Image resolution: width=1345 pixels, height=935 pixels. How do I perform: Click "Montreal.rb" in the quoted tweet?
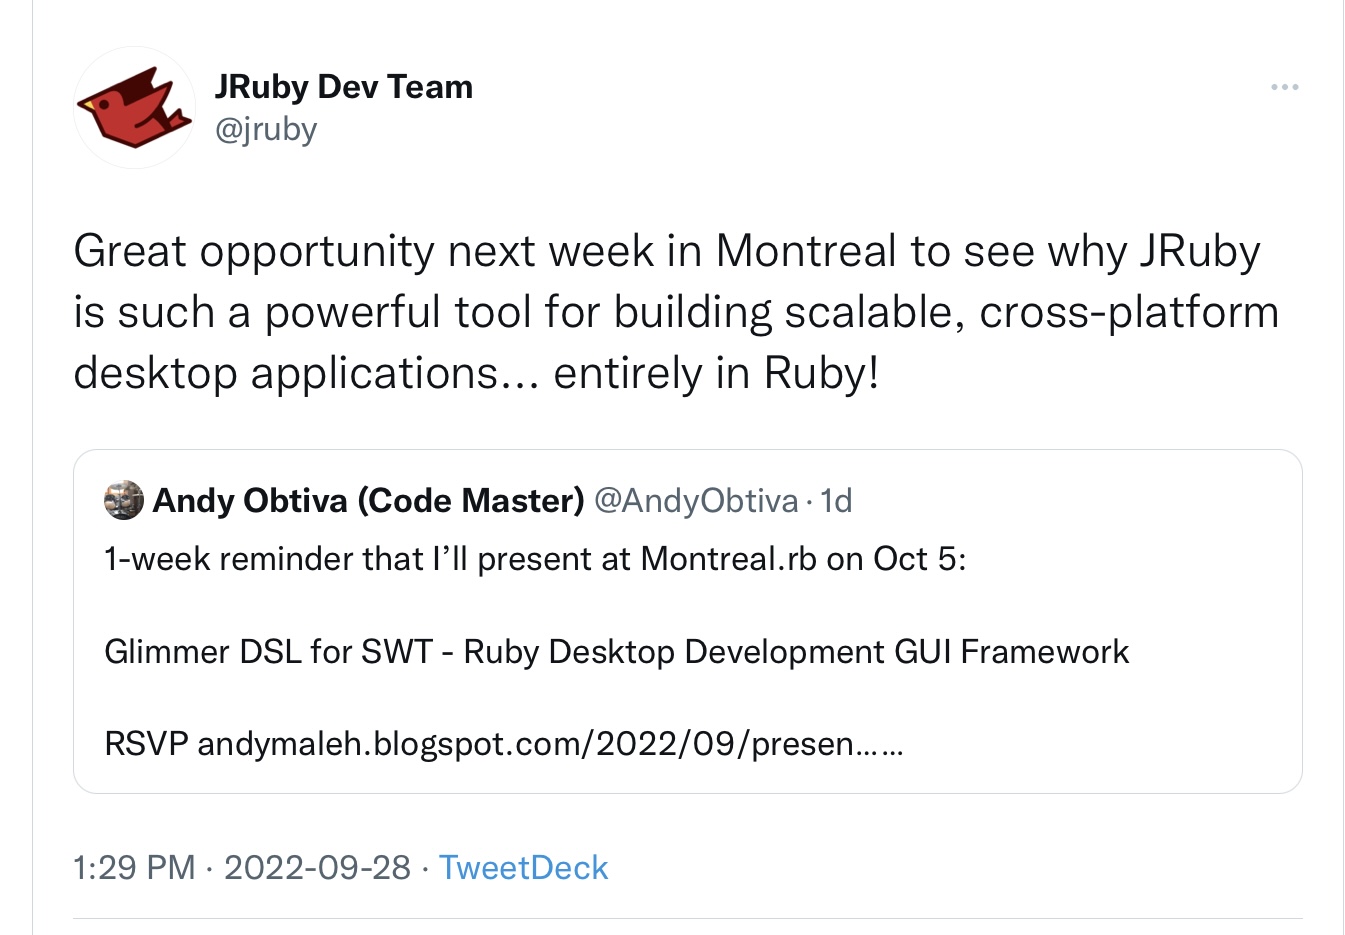728,559
